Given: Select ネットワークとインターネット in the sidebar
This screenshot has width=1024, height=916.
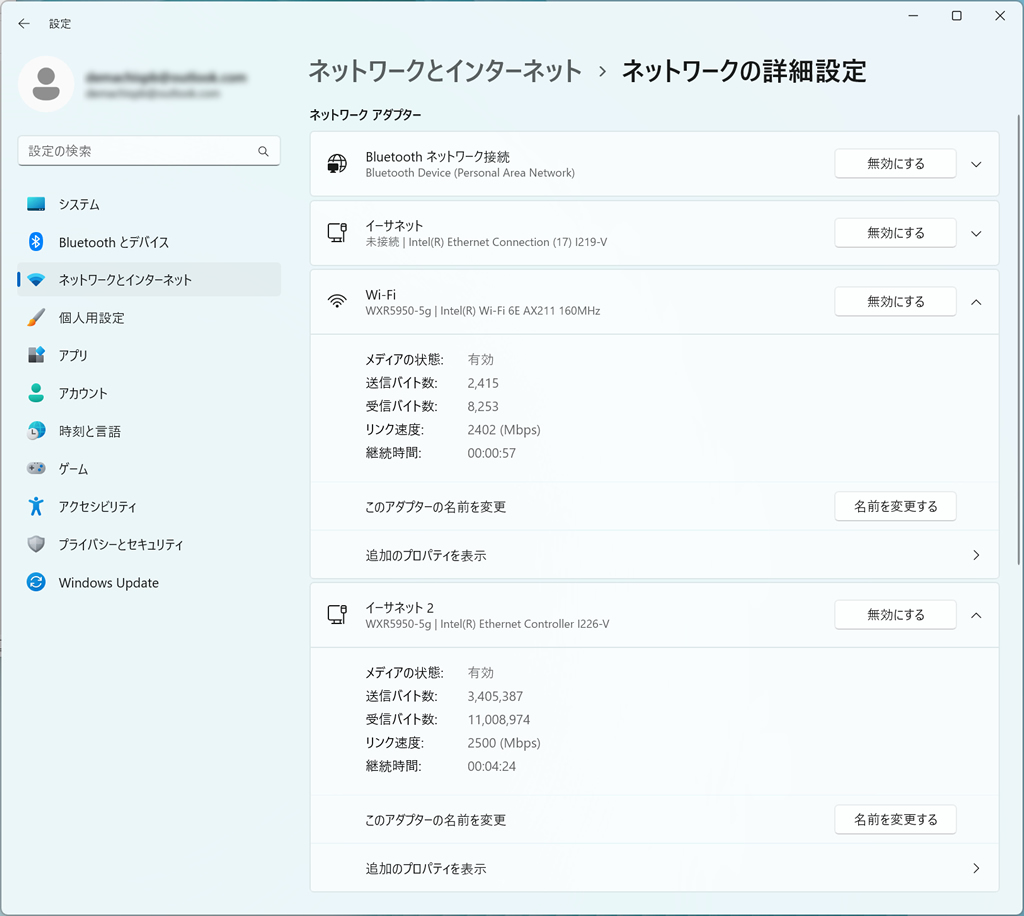Looking at the screenshot, I should [x=150, y=280].
